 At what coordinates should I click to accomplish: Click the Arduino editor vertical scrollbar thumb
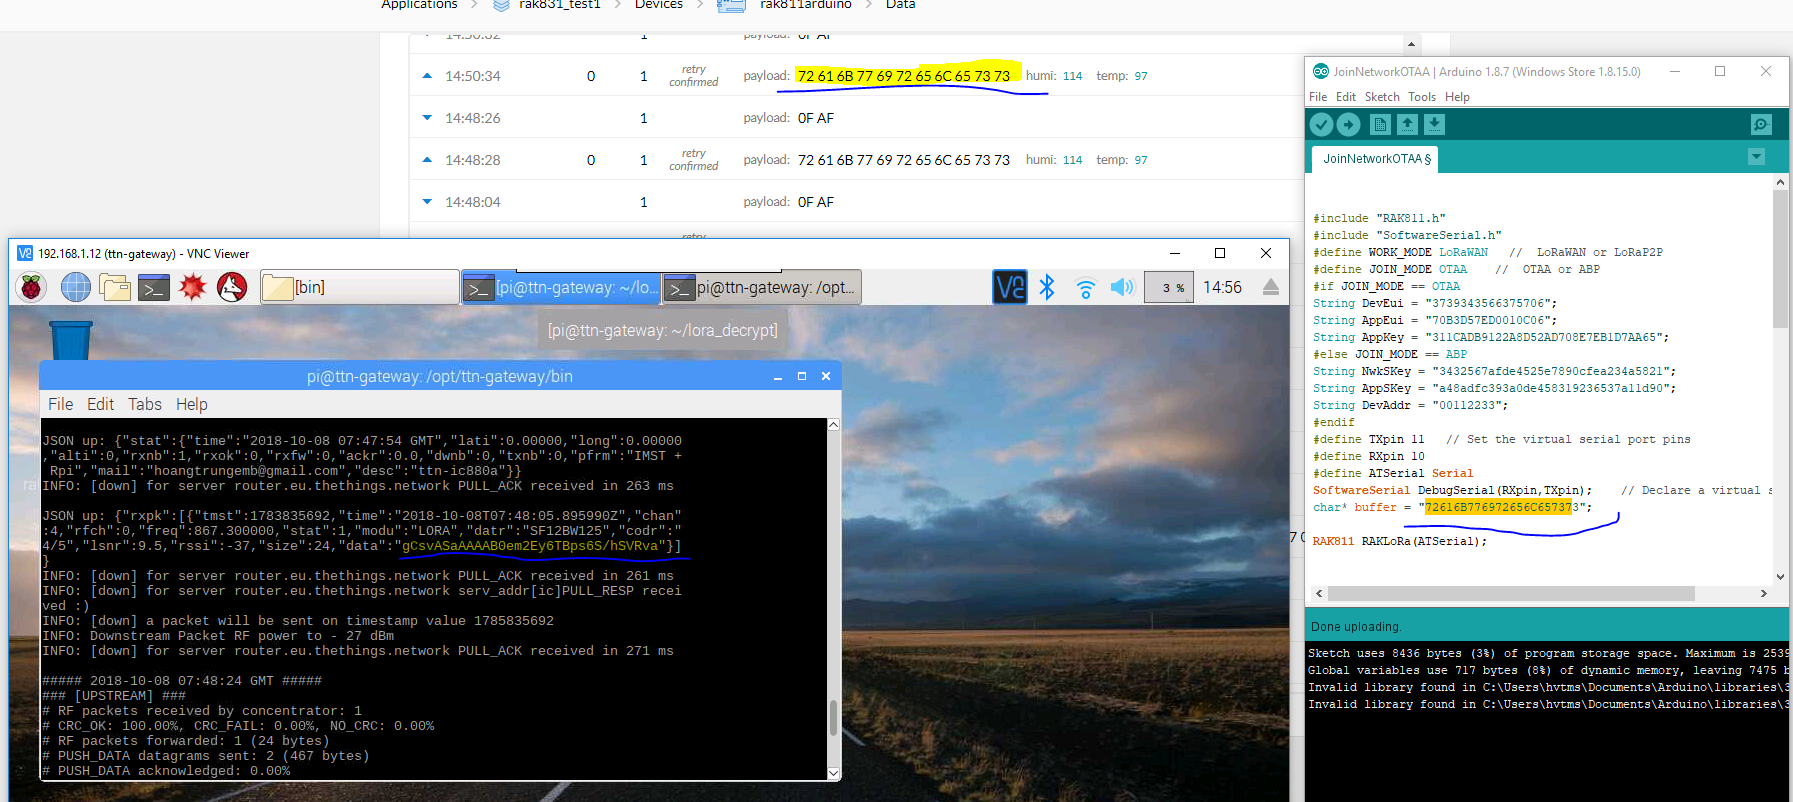(x=1780, y=259)
